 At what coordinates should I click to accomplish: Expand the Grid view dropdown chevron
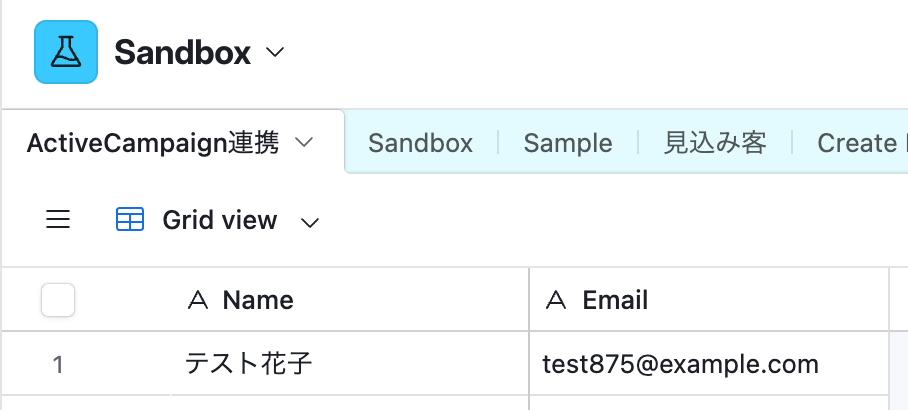coord(310,222)
